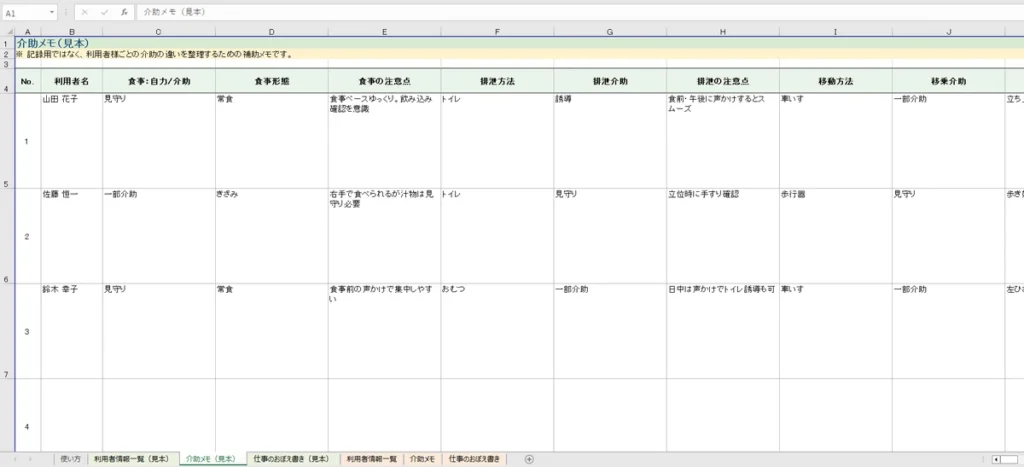Click the Enter checkmark icon in formula bar

click(104, 13)
